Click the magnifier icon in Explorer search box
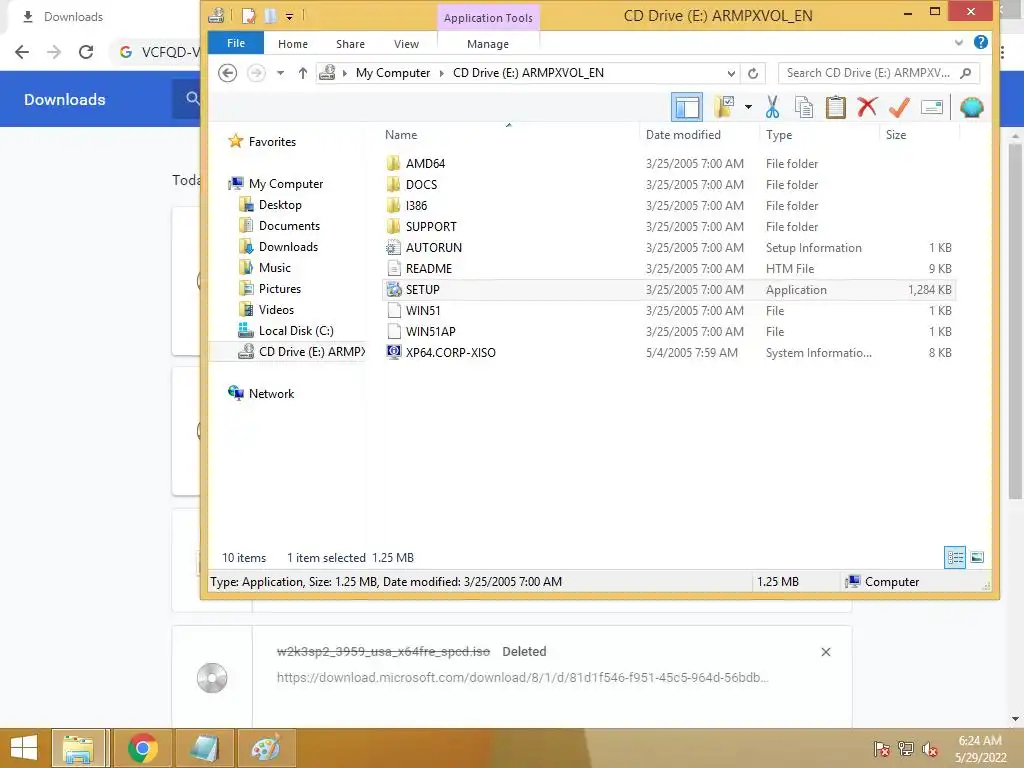The width and height of the screenshot is (1024, 768). tap(967, 72)
